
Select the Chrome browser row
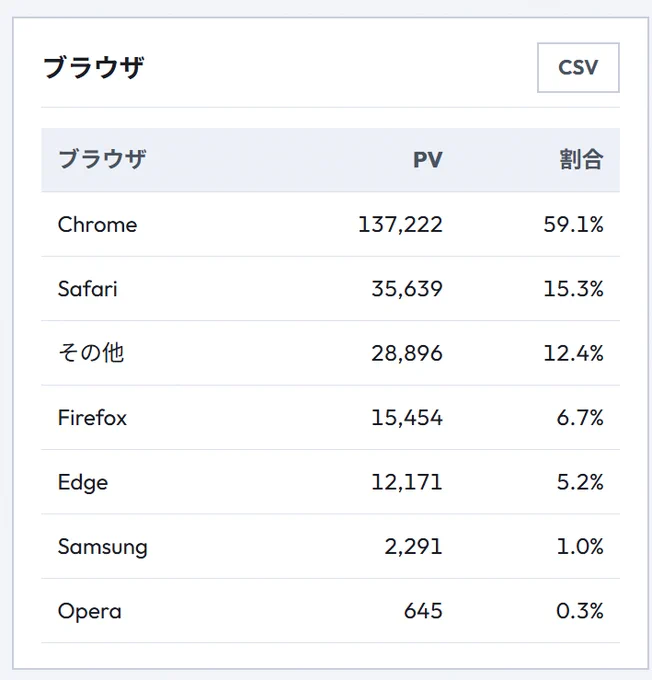[331, 224]
